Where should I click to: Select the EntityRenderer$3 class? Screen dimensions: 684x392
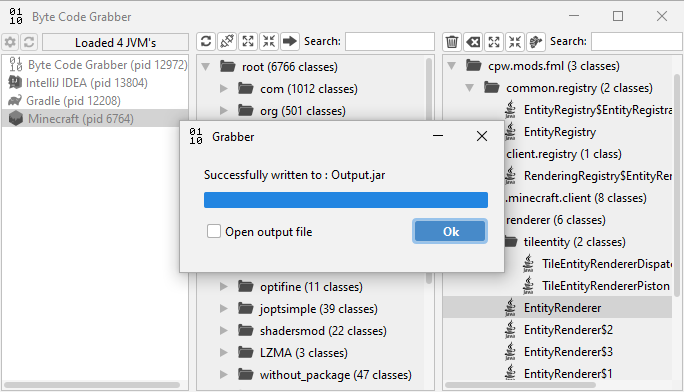click(568, 351)
